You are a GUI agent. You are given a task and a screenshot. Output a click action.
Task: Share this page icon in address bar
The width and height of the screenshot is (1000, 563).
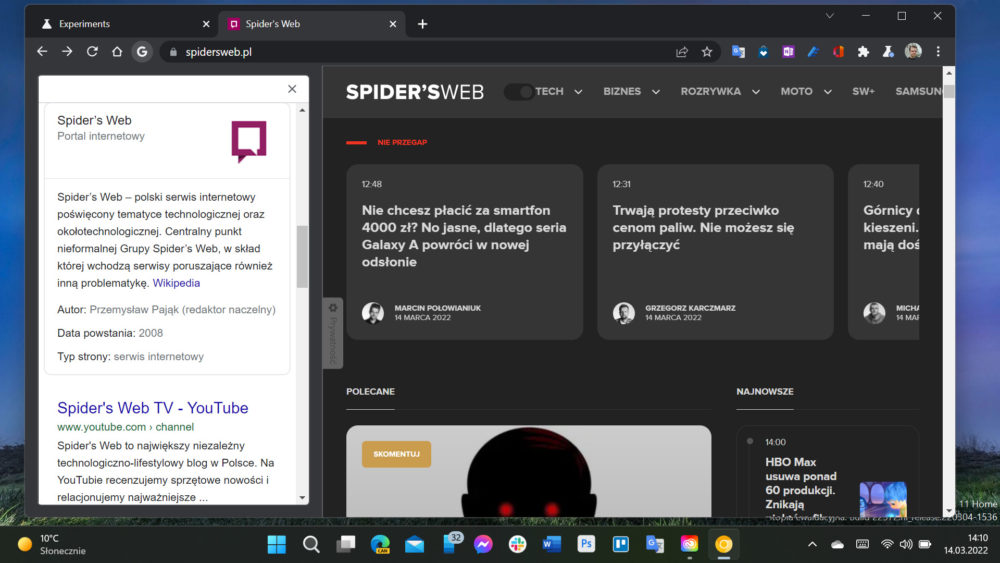(682, 52)
